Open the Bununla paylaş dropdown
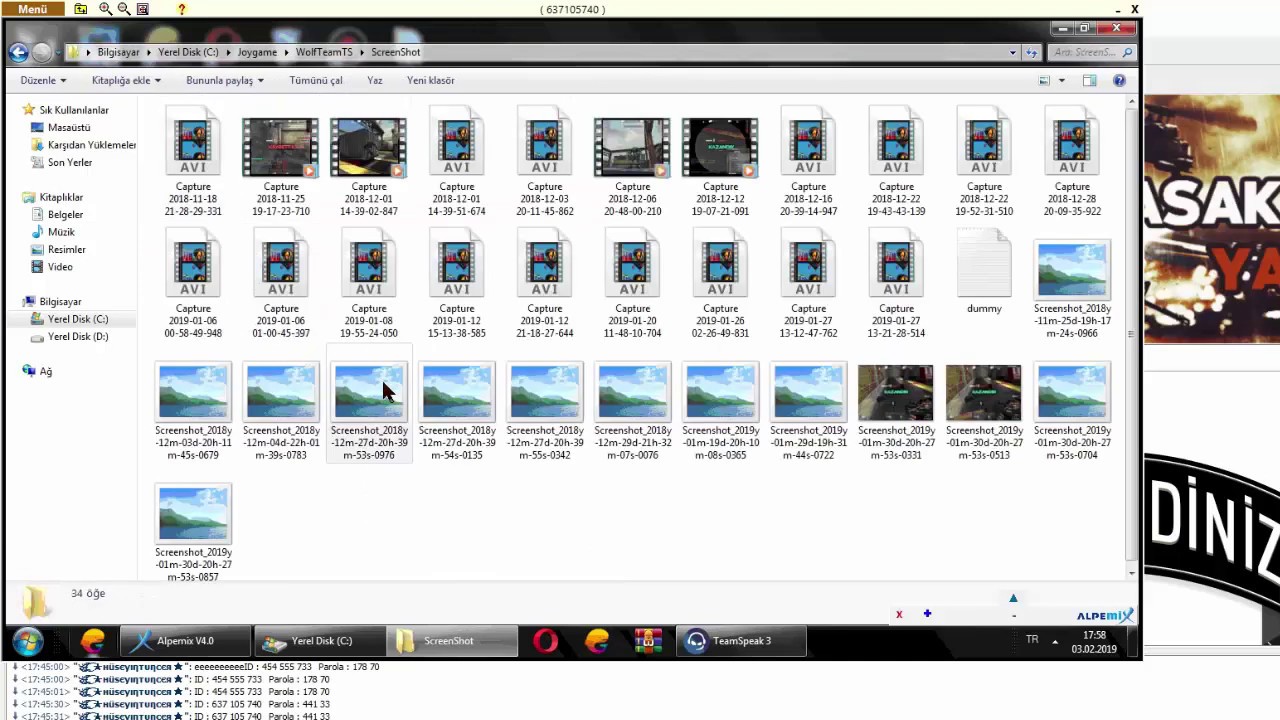This screenshot has width=1280, height=720. coord(225,80)
